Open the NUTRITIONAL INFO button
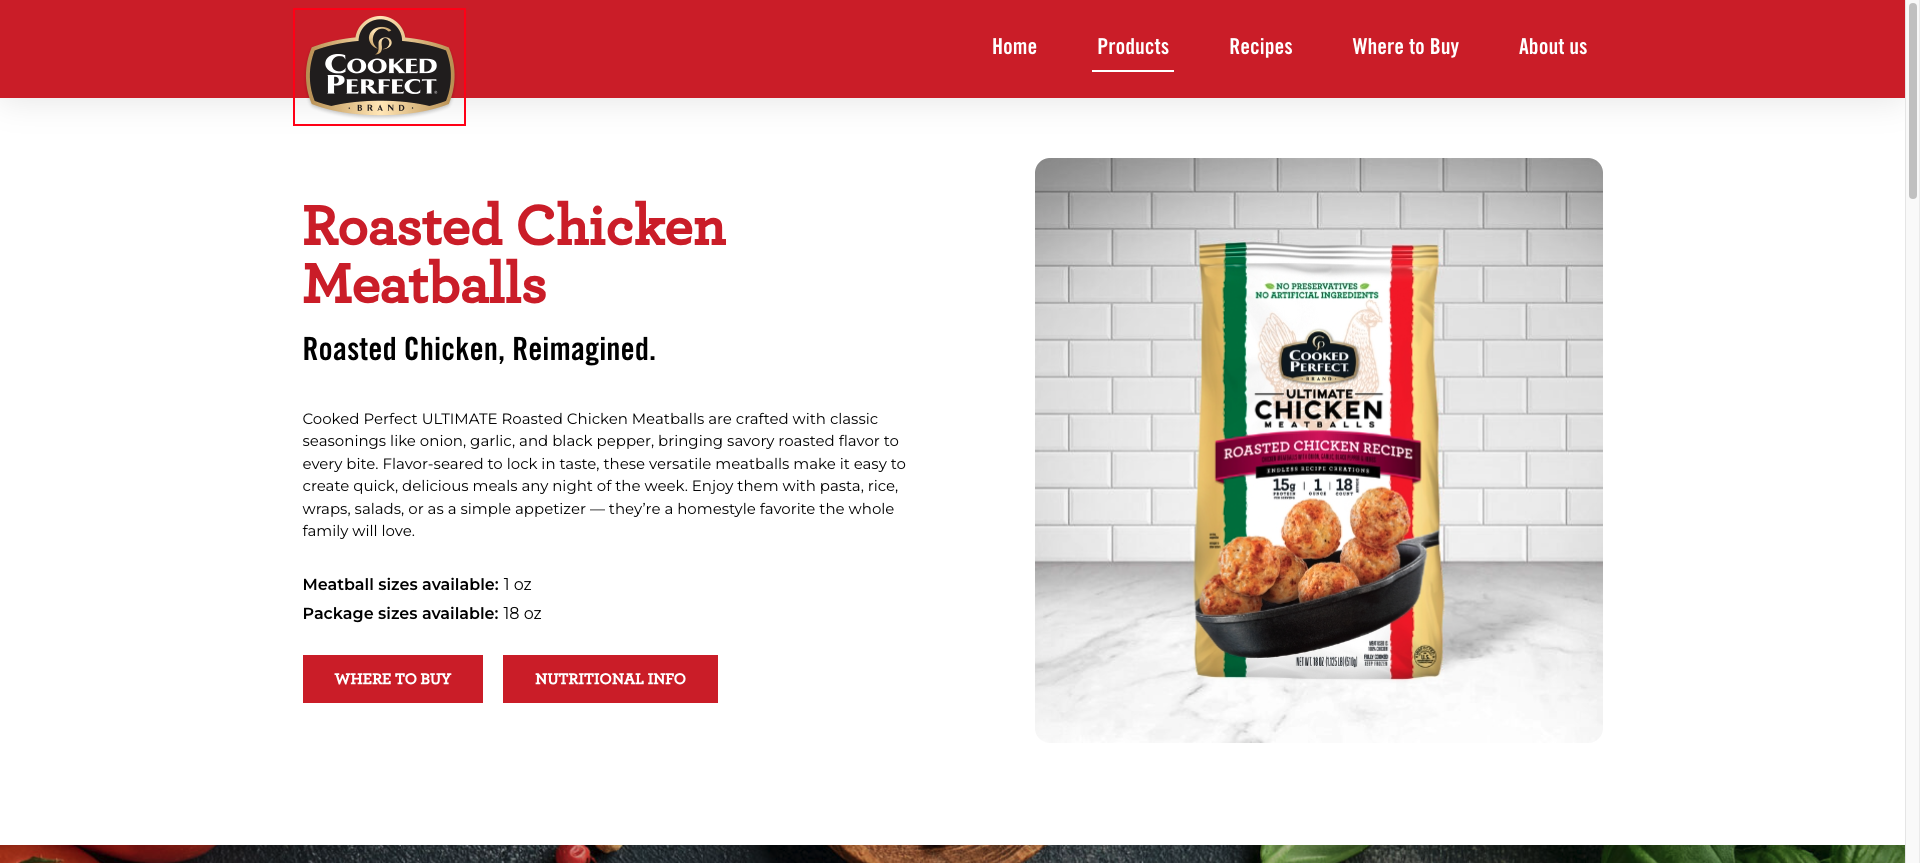The width and height of the screenshot is (1920, 863). 610,679
